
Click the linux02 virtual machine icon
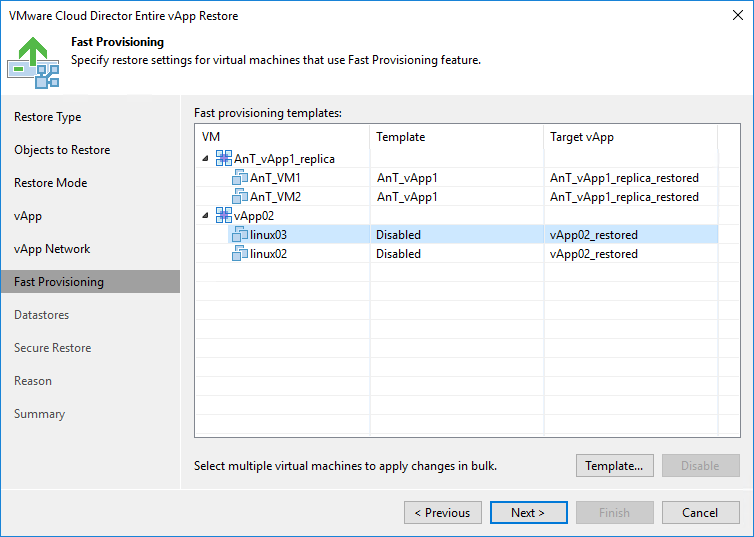[x=240, y=253]
